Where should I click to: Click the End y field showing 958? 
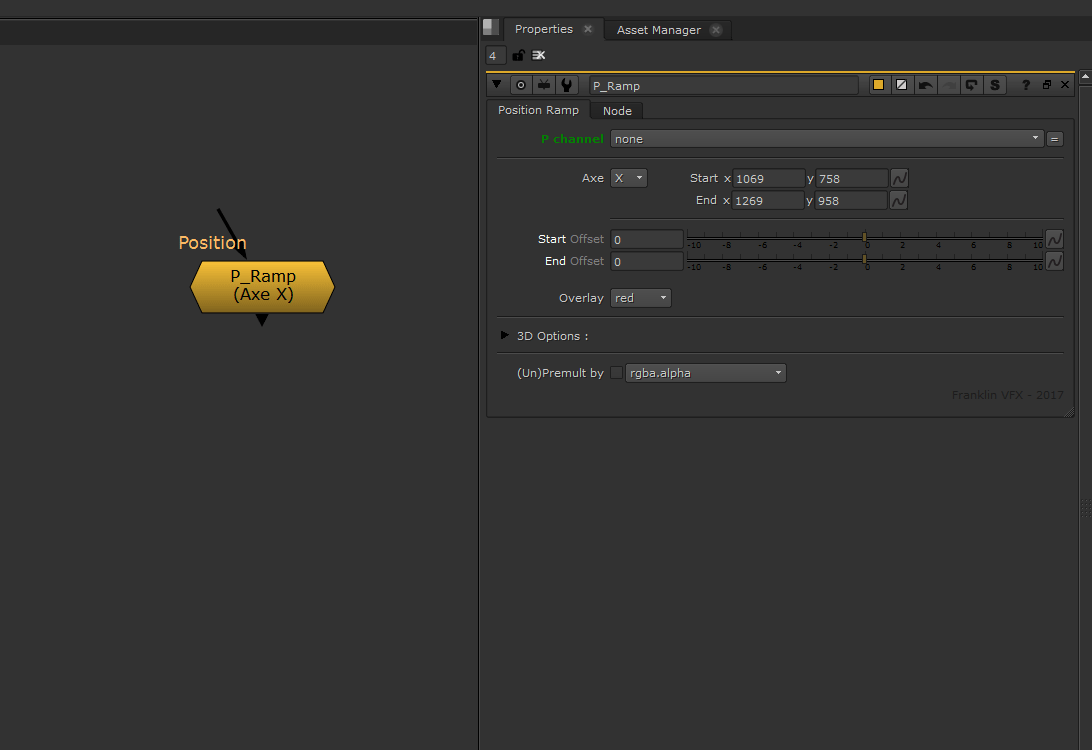pyautogui.click(x=851, y=201)
